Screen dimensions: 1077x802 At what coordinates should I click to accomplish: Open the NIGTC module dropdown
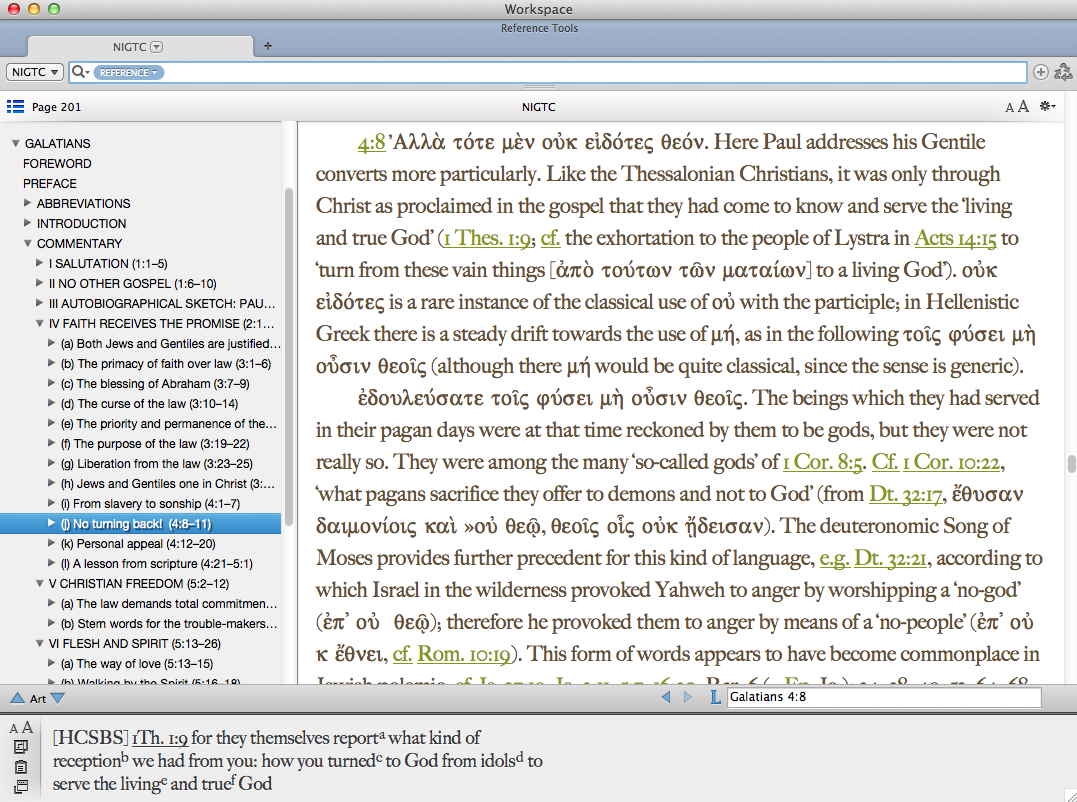click(x=35, y=72)
